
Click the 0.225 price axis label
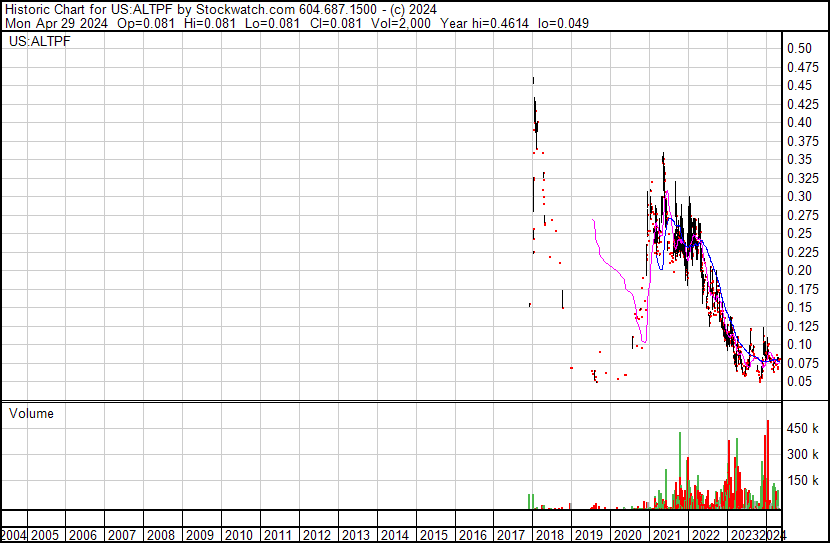(x=803, y=252)
